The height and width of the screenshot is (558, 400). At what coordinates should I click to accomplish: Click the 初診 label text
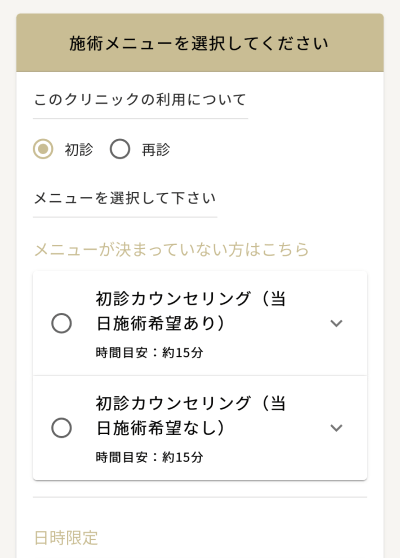coord(79,149)
